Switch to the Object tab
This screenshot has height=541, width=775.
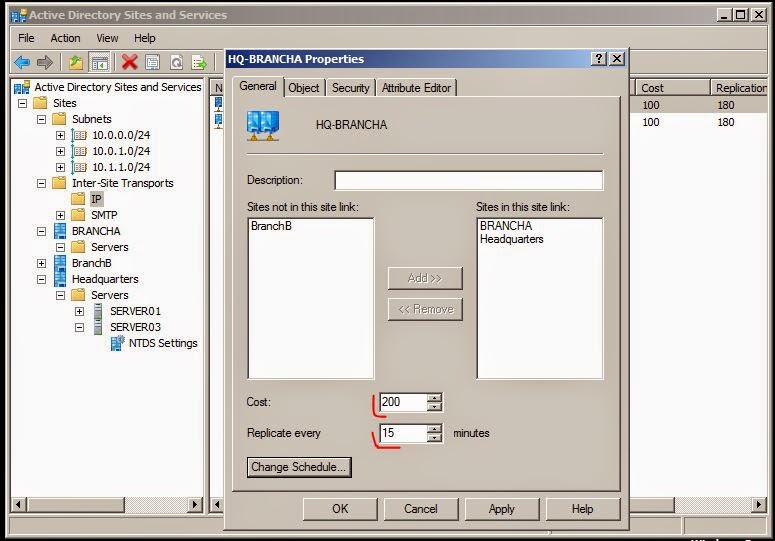point(303,88)
